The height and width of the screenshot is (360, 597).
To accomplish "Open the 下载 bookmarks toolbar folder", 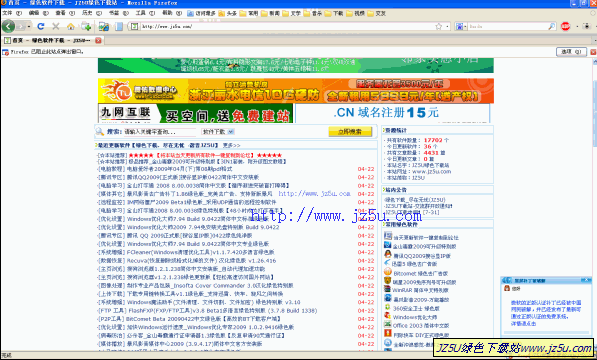I will click(334, 13).
